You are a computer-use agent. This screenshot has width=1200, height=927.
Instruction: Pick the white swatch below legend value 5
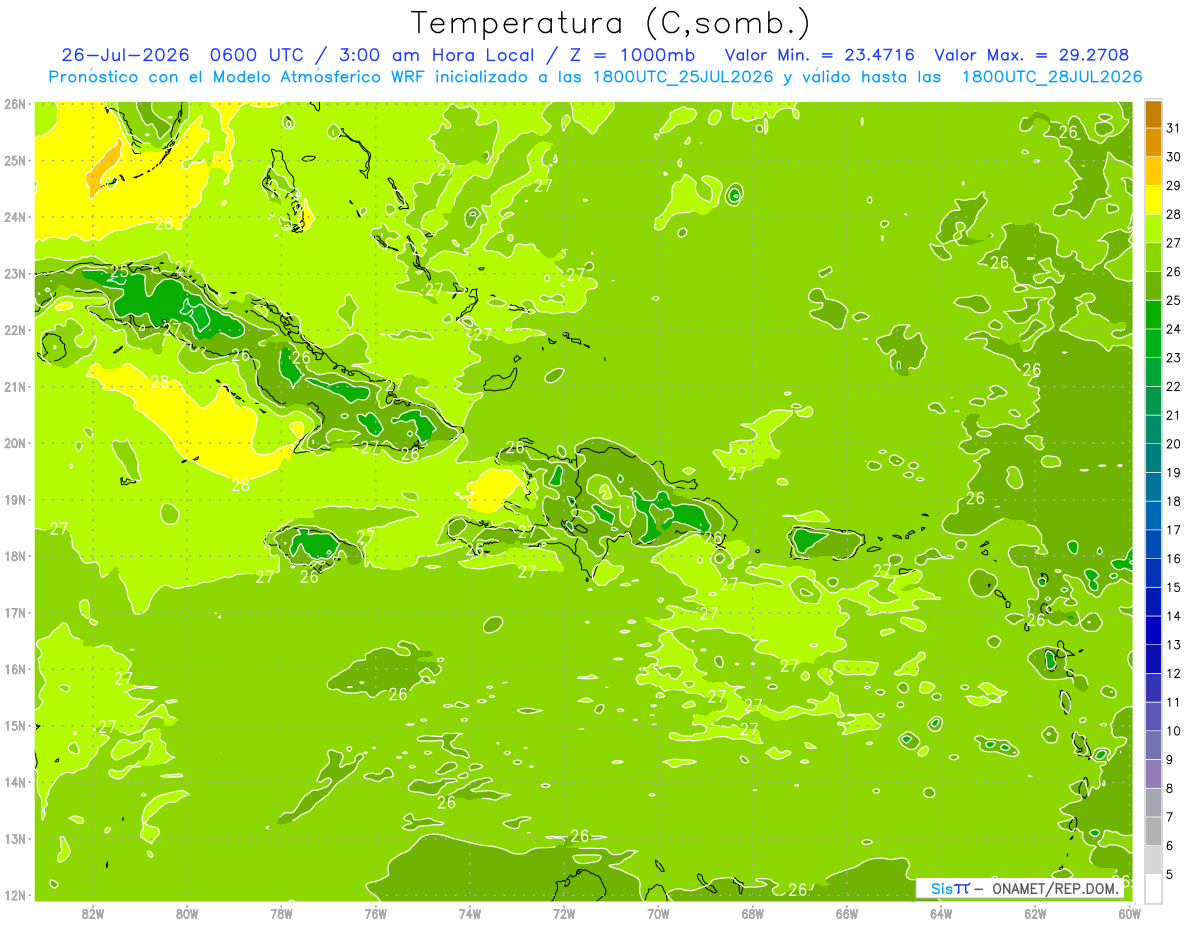(x=1153, y=888)
